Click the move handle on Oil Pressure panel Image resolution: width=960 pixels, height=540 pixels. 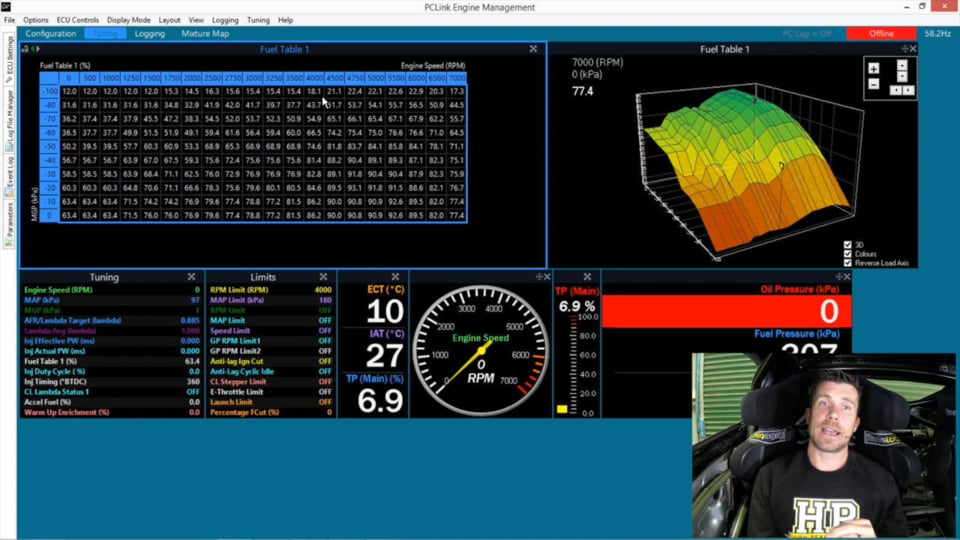tap(839, 277)
